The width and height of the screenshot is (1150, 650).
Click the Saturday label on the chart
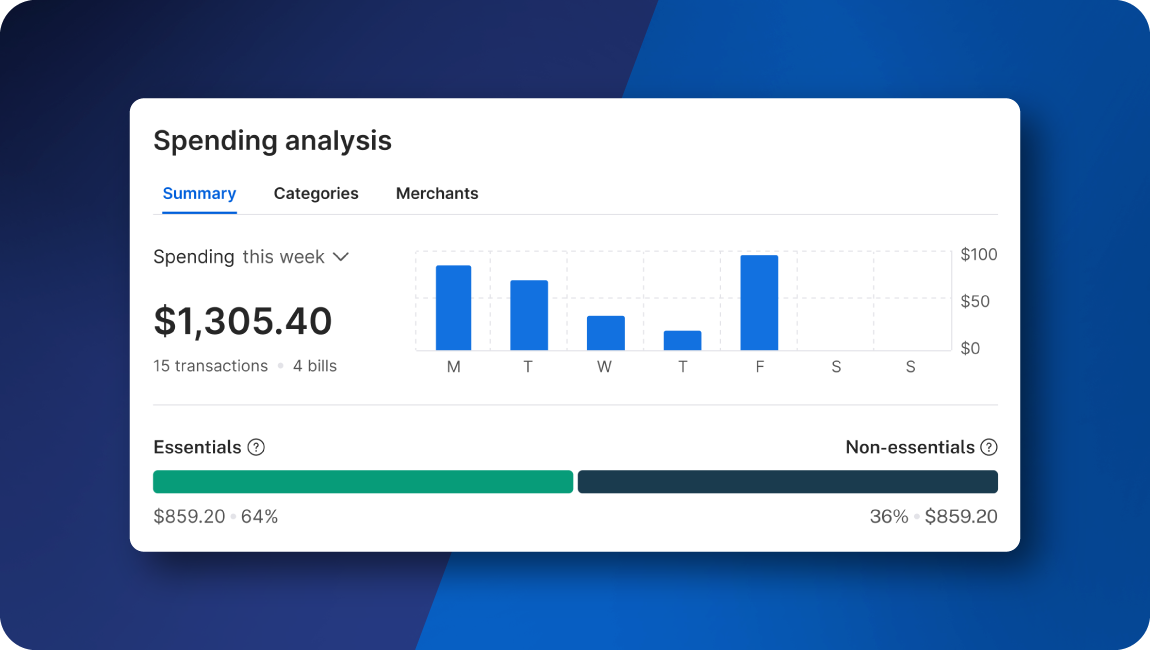click(835, 367)
